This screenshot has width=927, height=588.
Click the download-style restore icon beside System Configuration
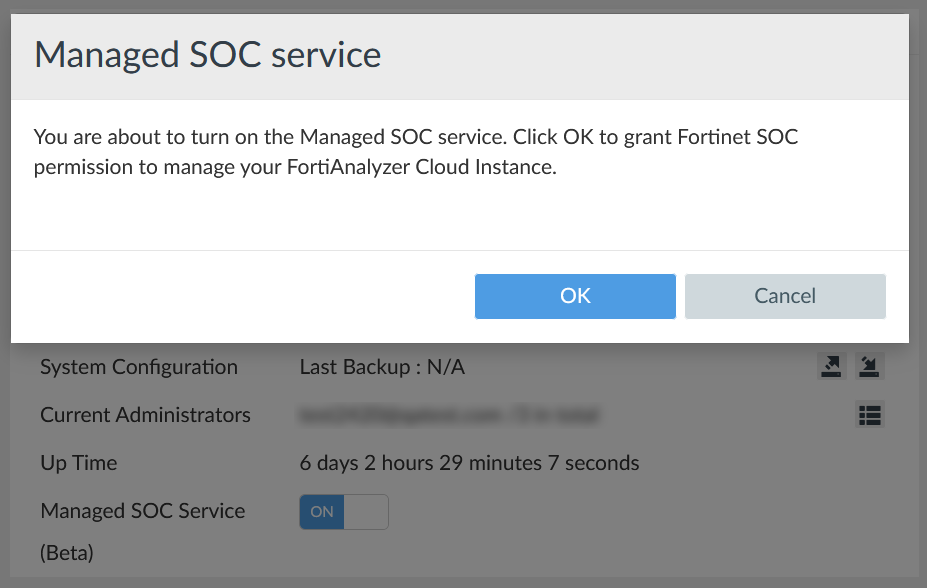pos(869,366)
